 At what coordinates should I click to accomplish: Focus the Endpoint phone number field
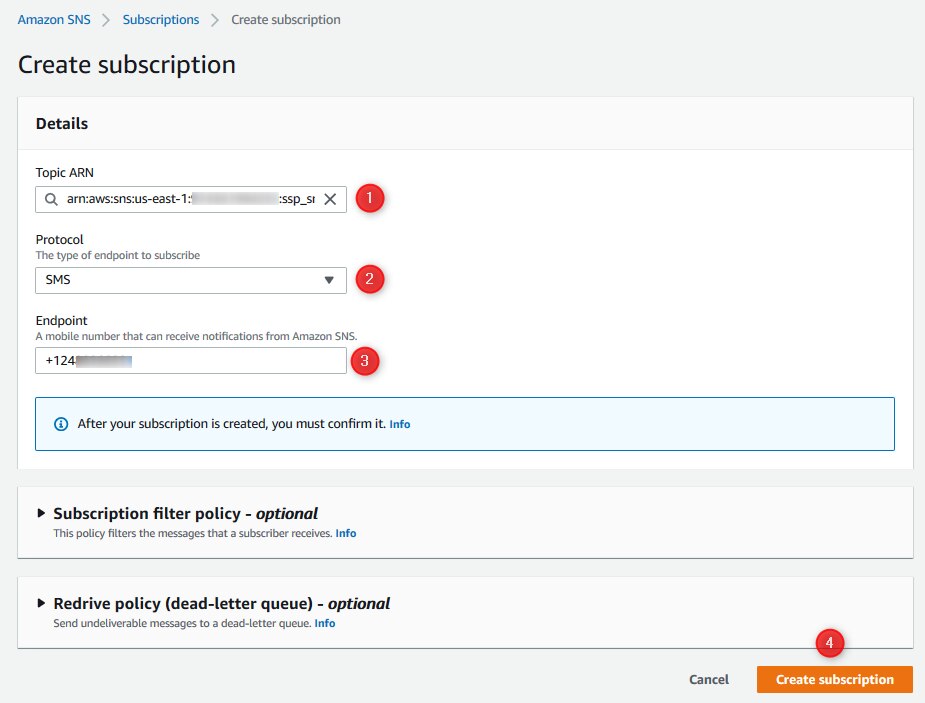[x=191, y=360]
